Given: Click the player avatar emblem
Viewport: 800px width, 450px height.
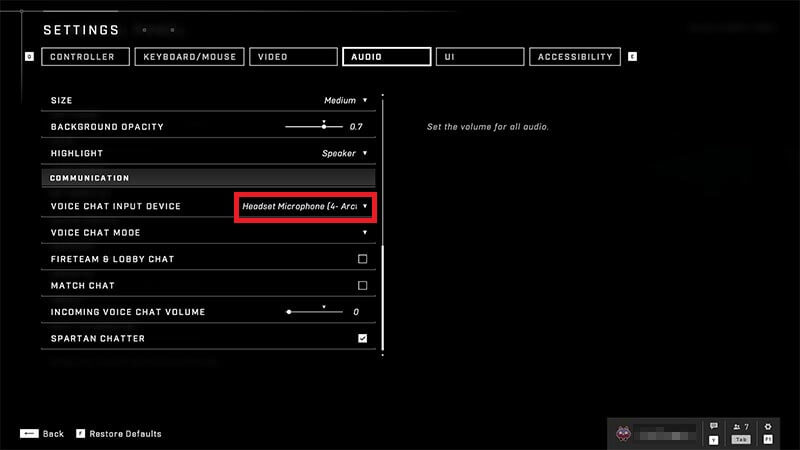Looking at the screenshot, I should [623, 434].
